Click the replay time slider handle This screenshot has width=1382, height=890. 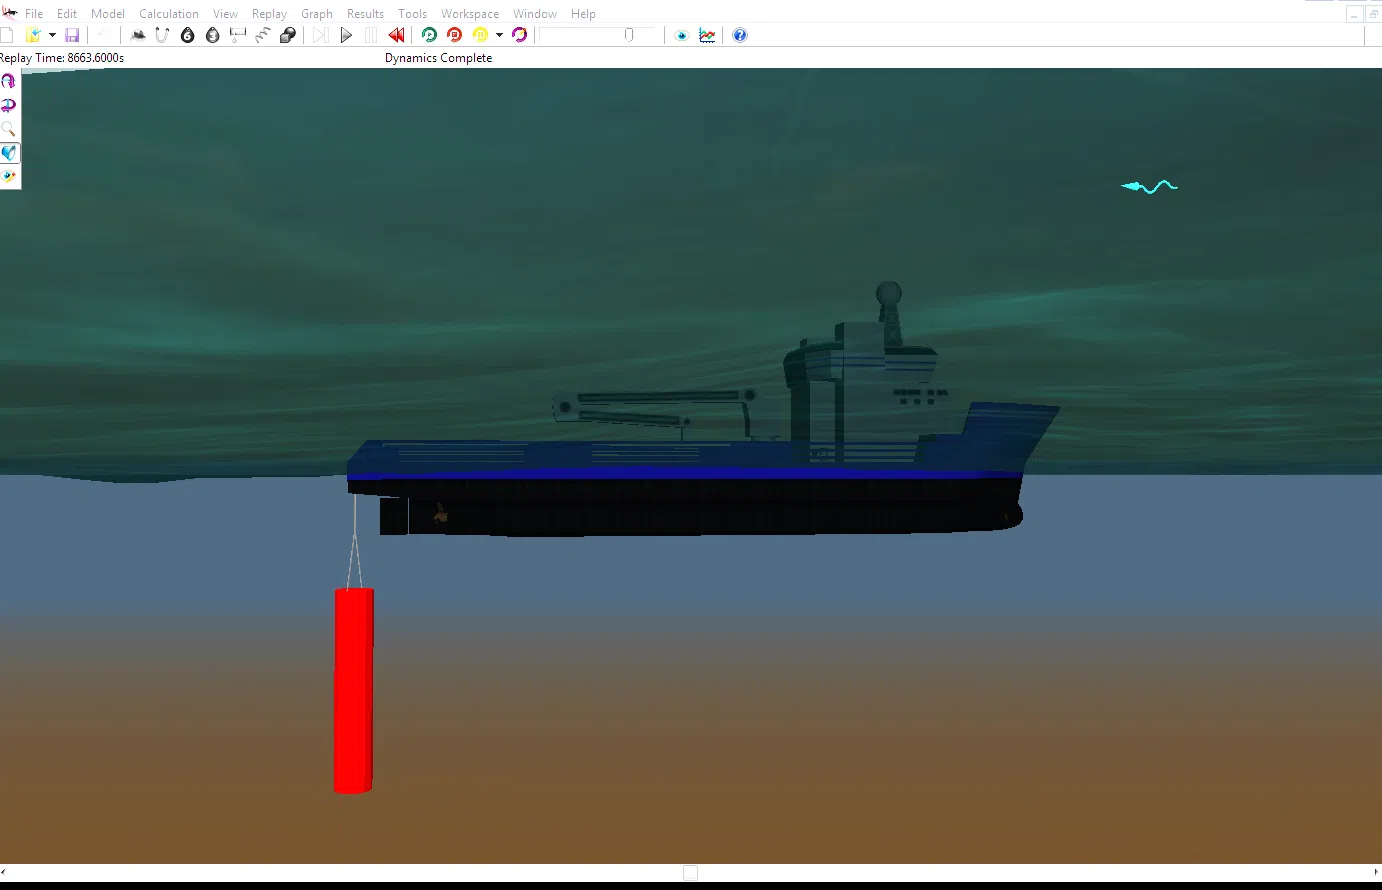click(x=629, y=35)
